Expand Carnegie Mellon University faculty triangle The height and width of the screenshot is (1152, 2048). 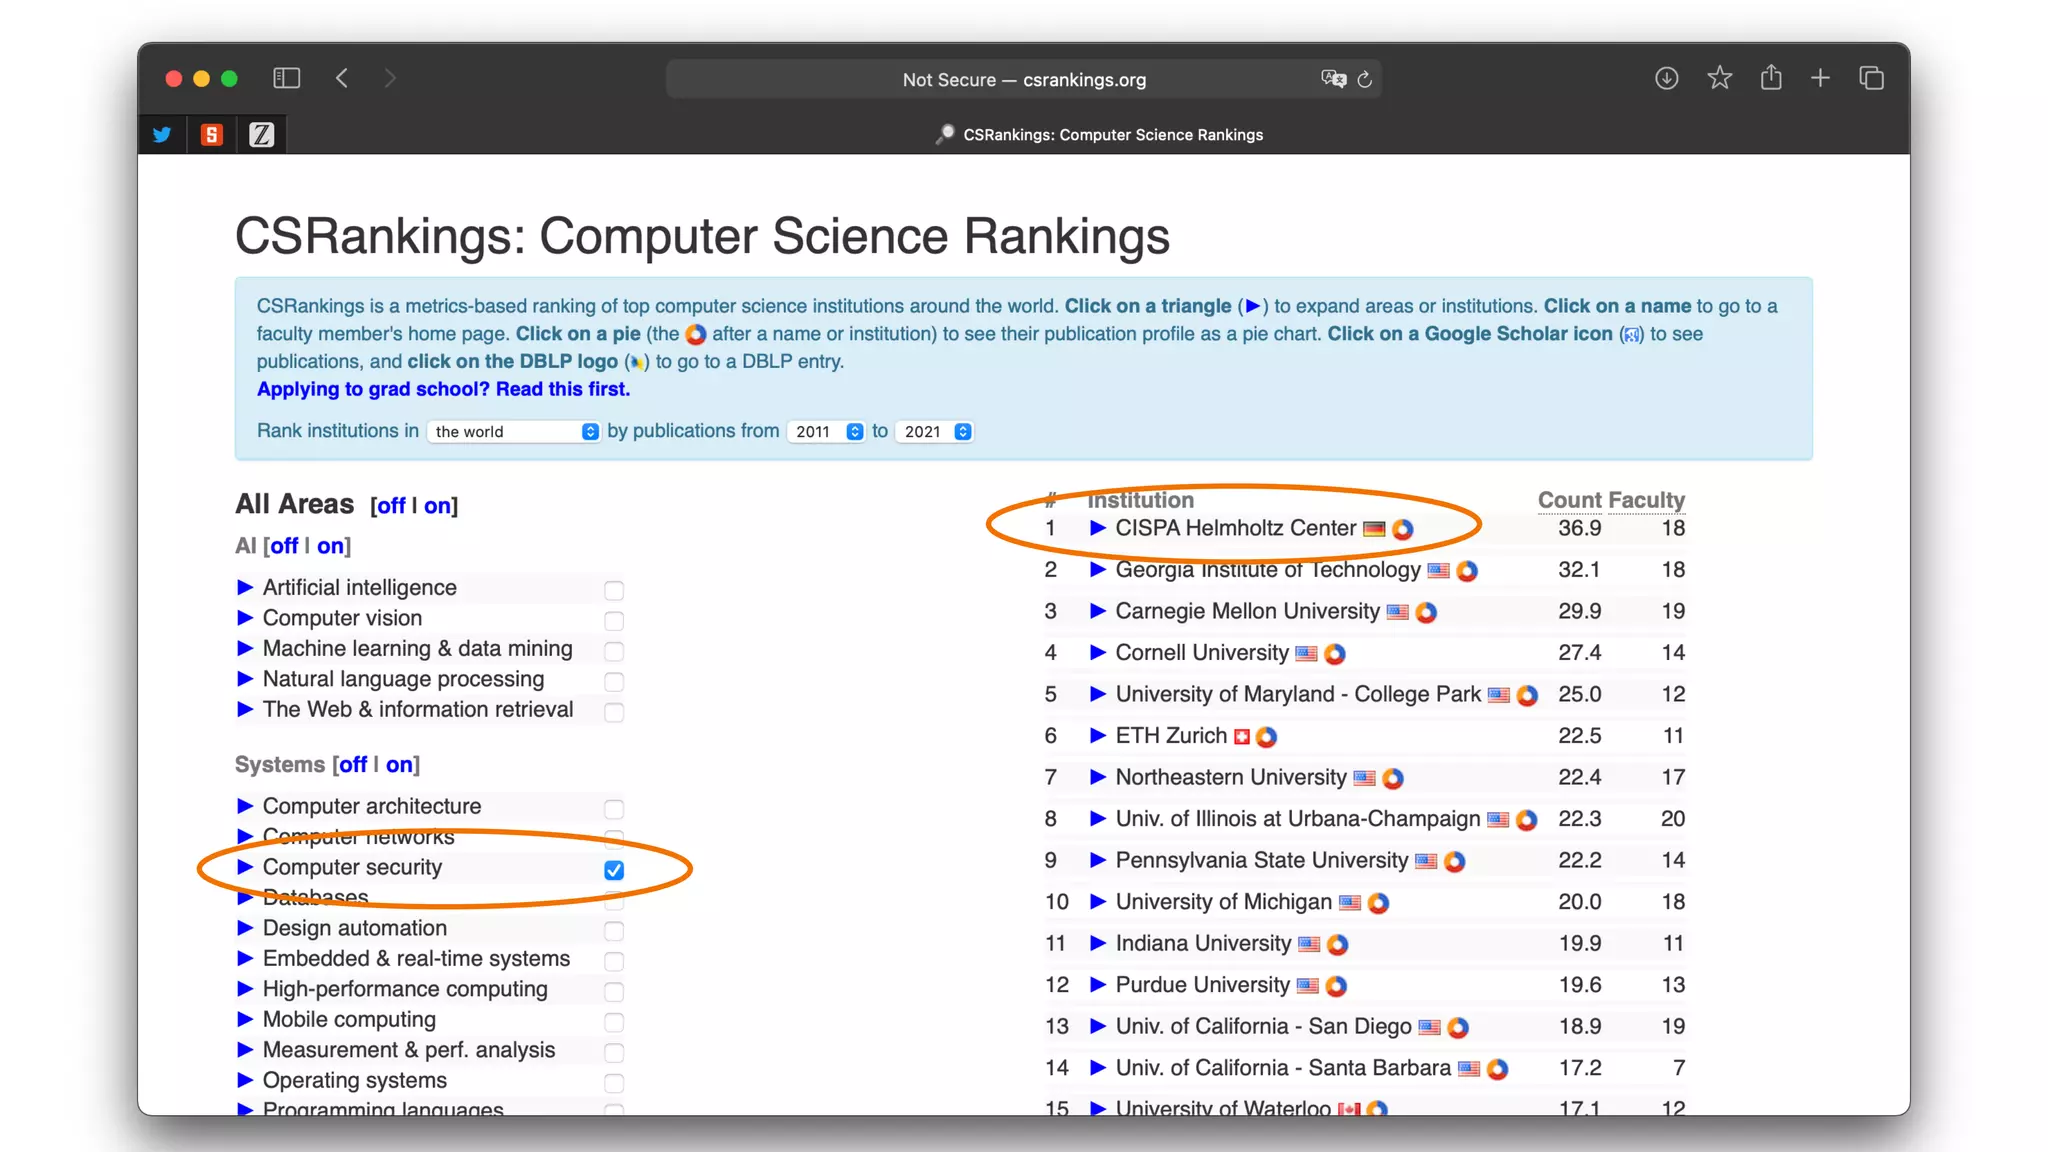(1097, 611)
